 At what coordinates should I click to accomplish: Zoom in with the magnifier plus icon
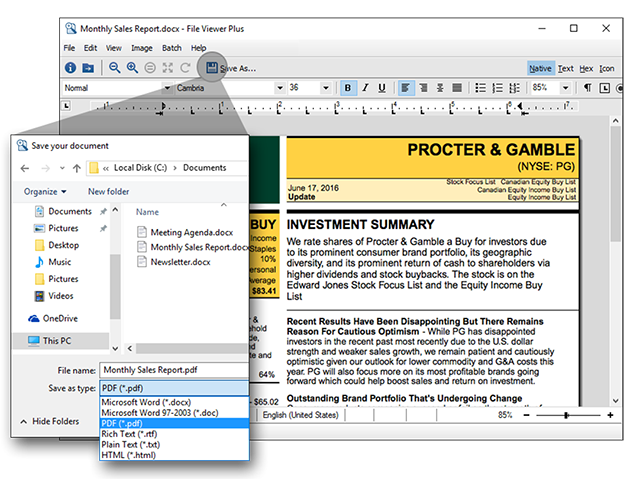(132, 68)
